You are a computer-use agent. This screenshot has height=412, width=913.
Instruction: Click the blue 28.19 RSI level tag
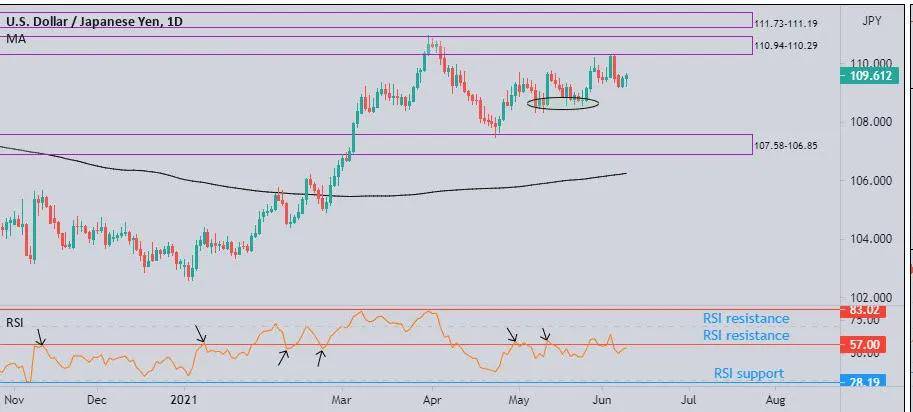pyautogui.click(x=864, y=381)
